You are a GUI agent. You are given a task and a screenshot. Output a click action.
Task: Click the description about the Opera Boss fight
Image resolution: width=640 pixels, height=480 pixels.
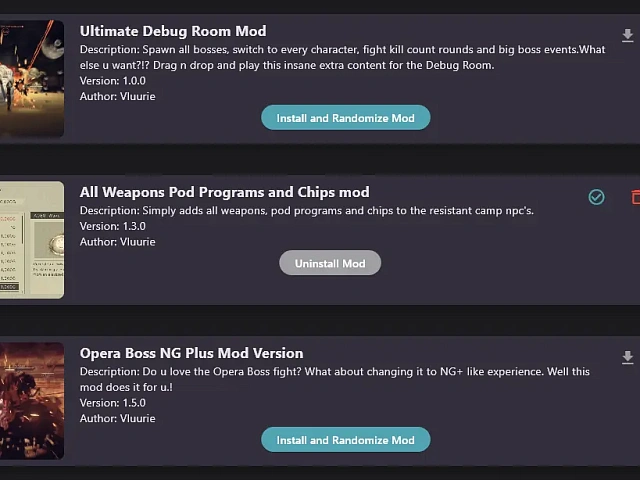(335, 379)
